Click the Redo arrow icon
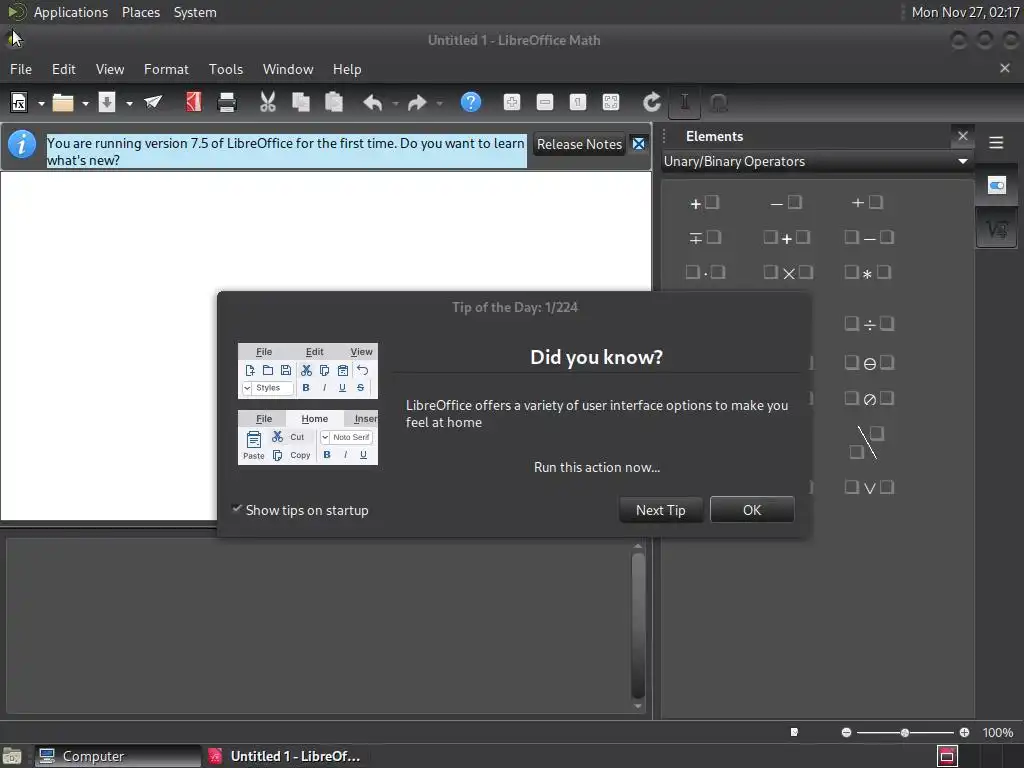 click(x=417, y=103)
